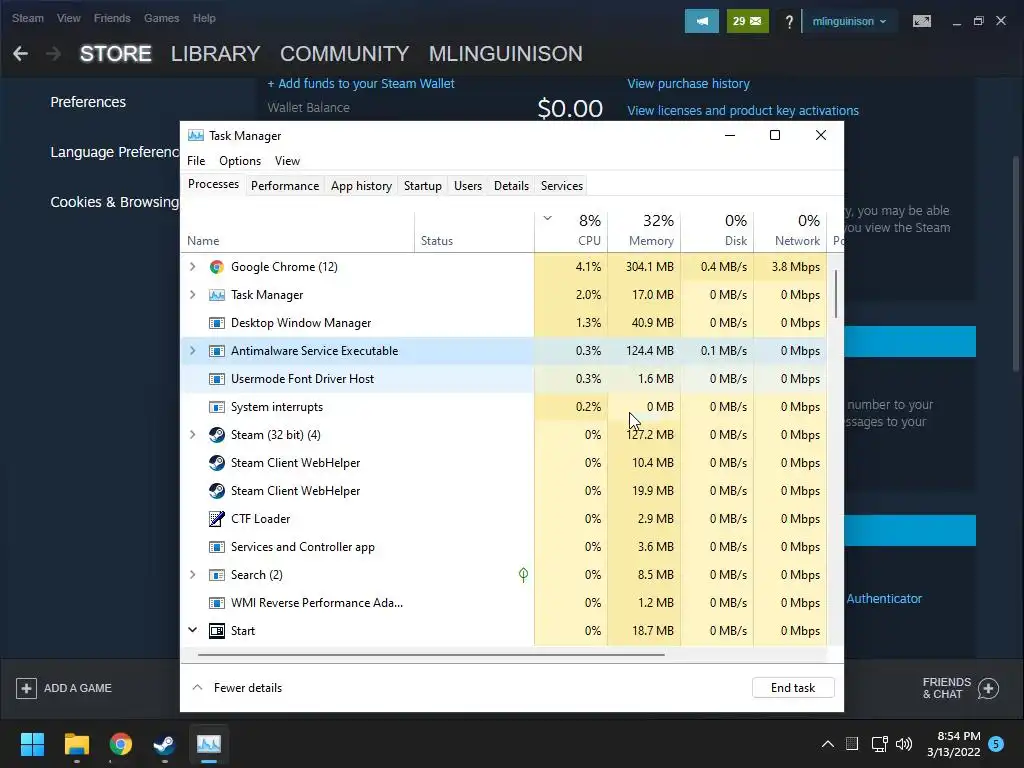Expand the Search (2) process group
This screenshot has width=1024, height=768.
(193, 575)
